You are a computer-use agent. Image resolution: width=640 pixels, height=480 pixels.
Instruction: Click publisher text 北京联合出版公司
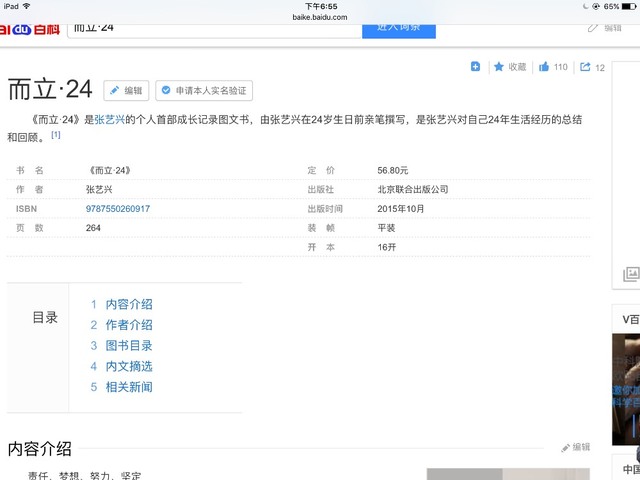[x=413, y=189]
